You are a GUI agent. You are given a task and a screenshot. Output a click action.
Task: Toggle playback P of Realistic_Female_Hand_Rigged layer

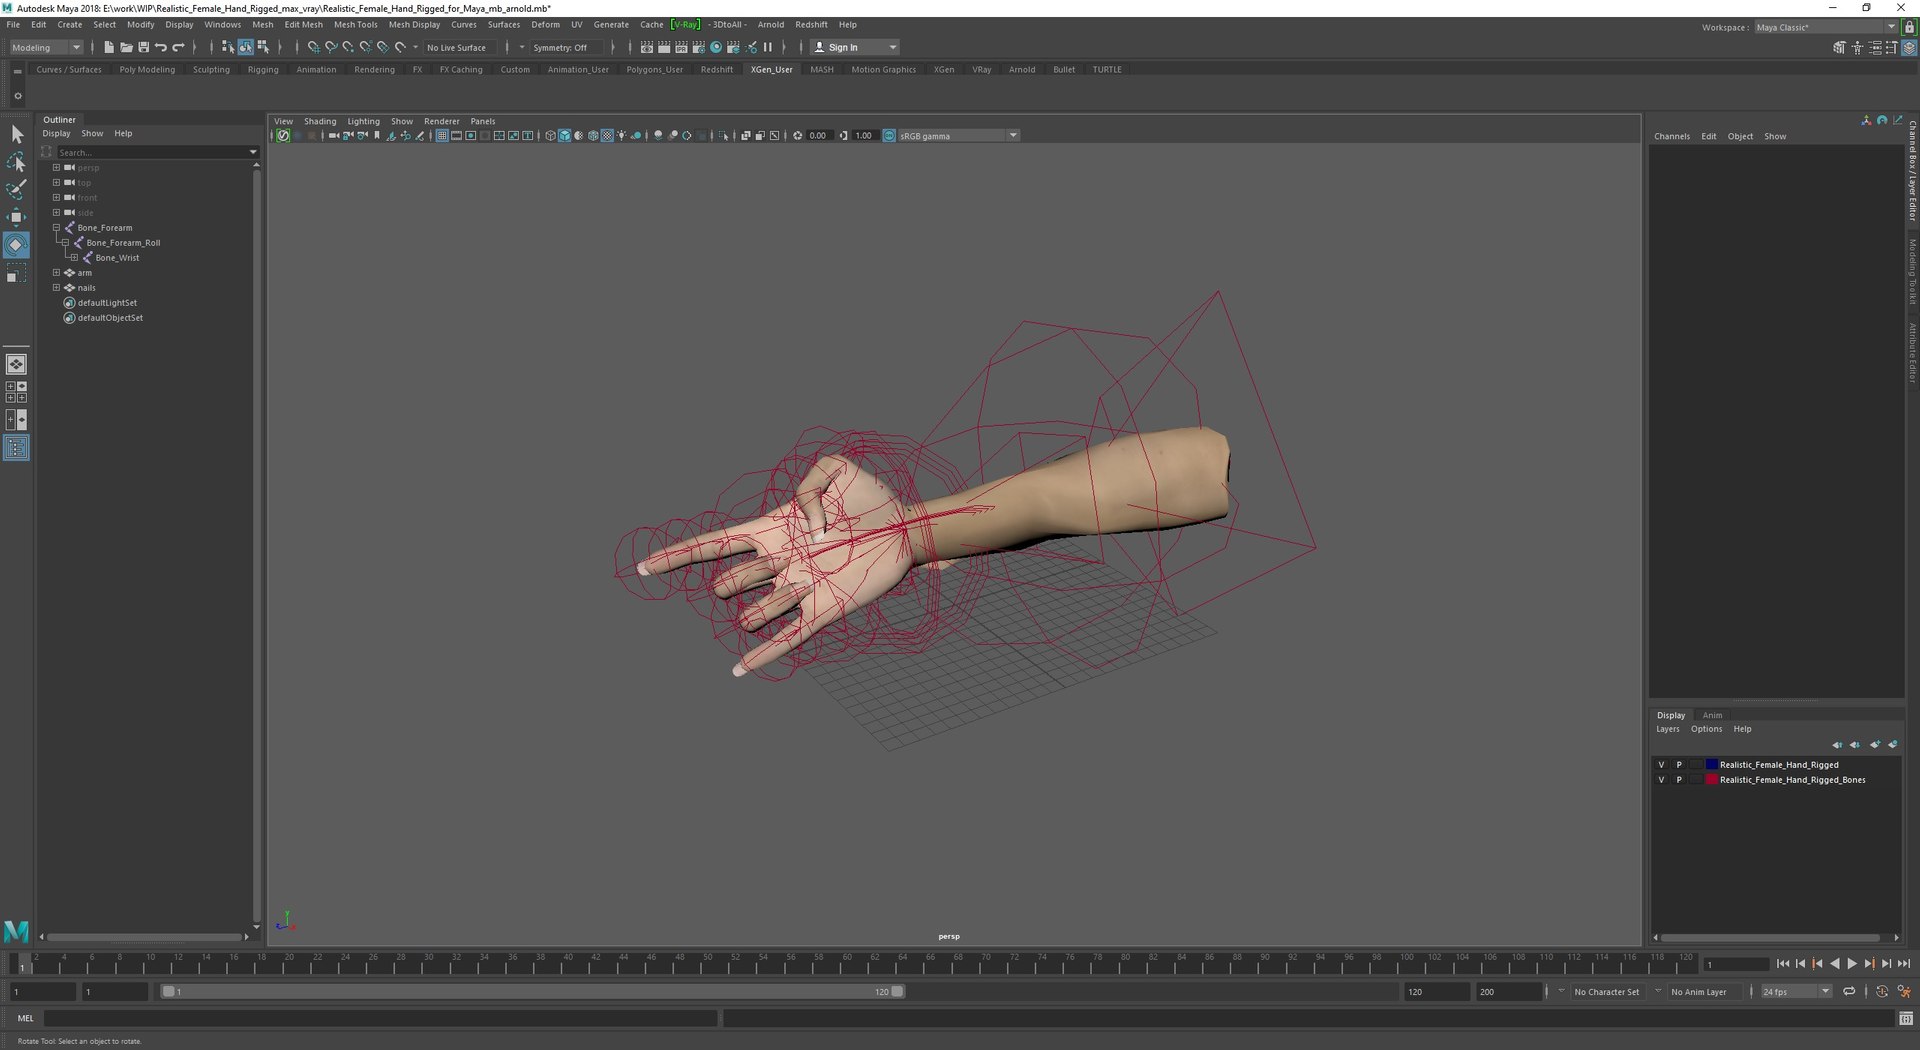tap(1679, 765)
